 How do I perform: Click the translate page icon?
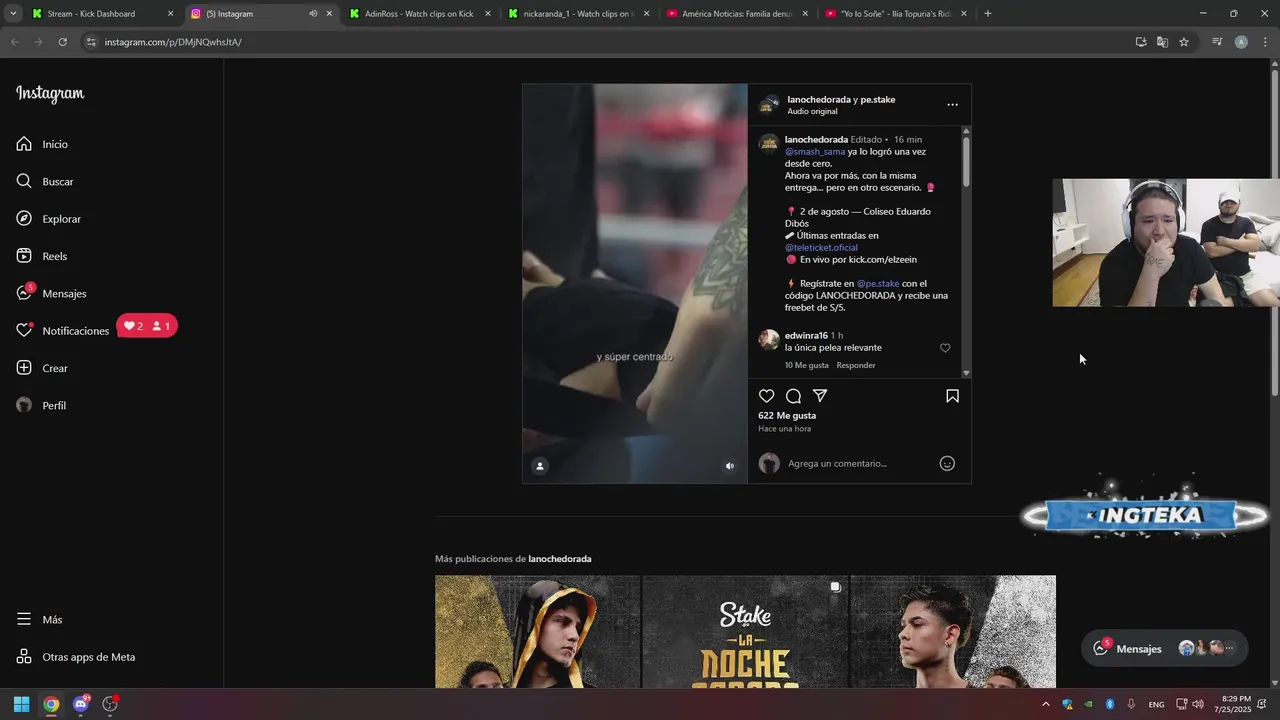tap(1162, 42)
